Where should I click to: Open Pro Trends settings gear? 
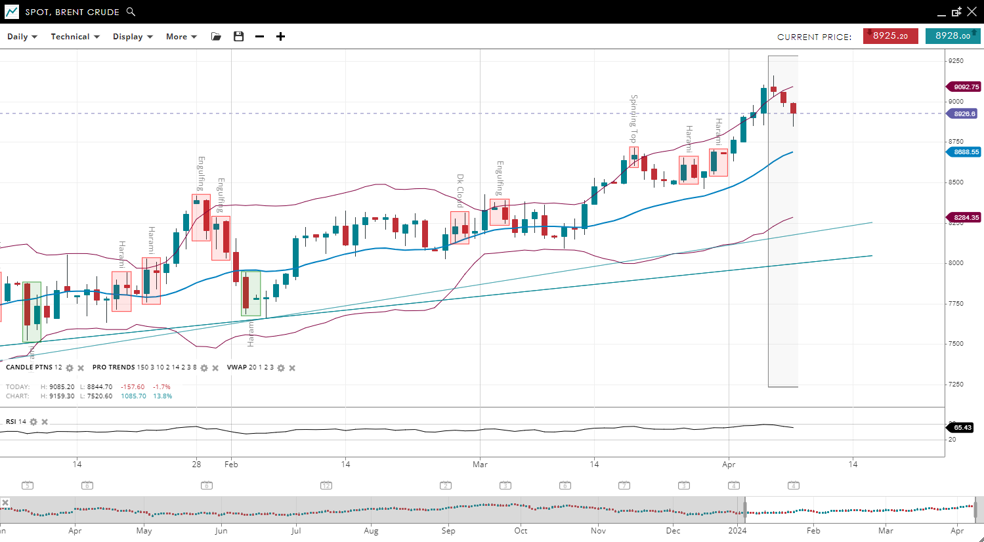click(x=204, y=368)
